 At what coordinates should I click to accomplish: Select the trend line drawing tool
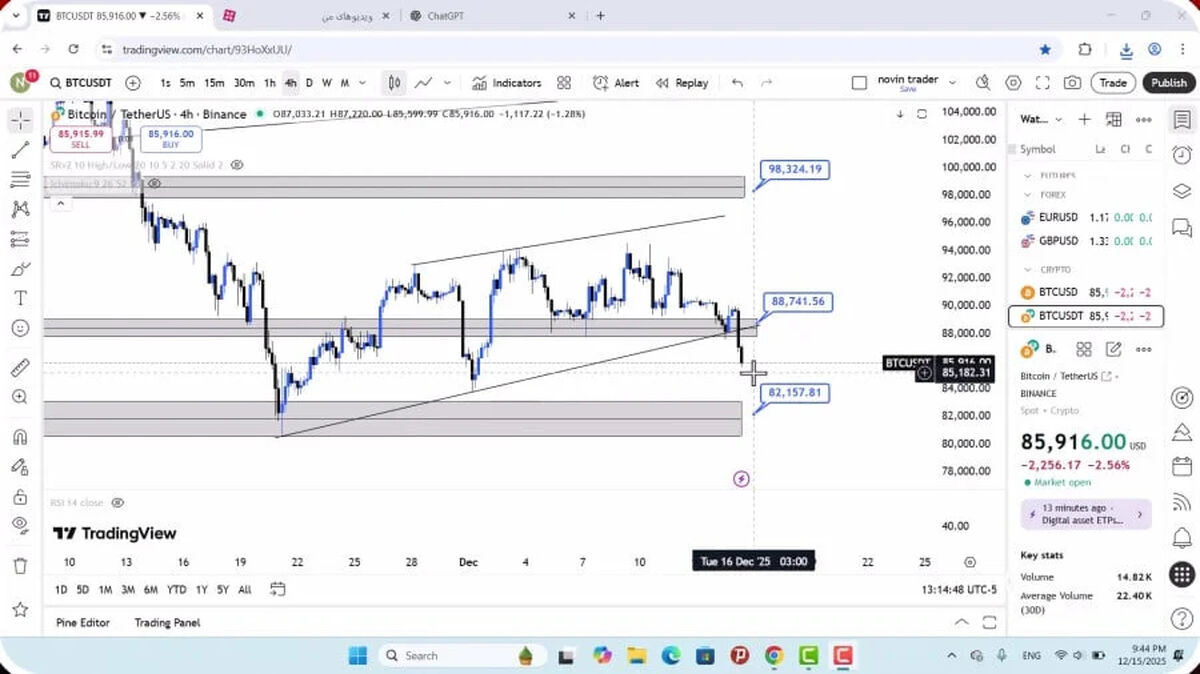20,151
